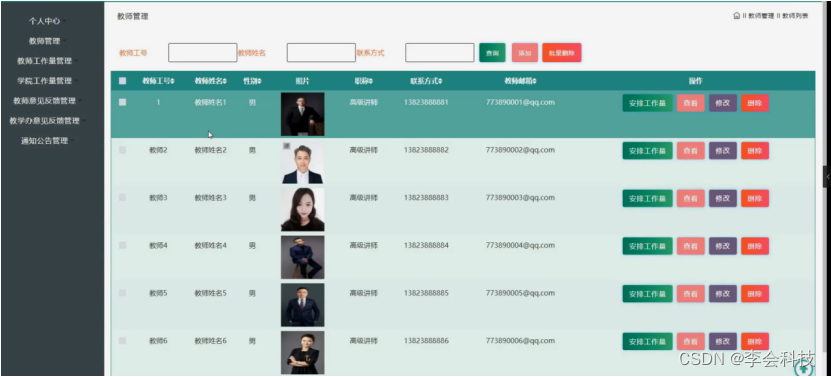Click 修改 for 教师3 row
Image resolution: width=831 pixels, height=377 pixels.
pyautogui.click(x=723, y=198)
